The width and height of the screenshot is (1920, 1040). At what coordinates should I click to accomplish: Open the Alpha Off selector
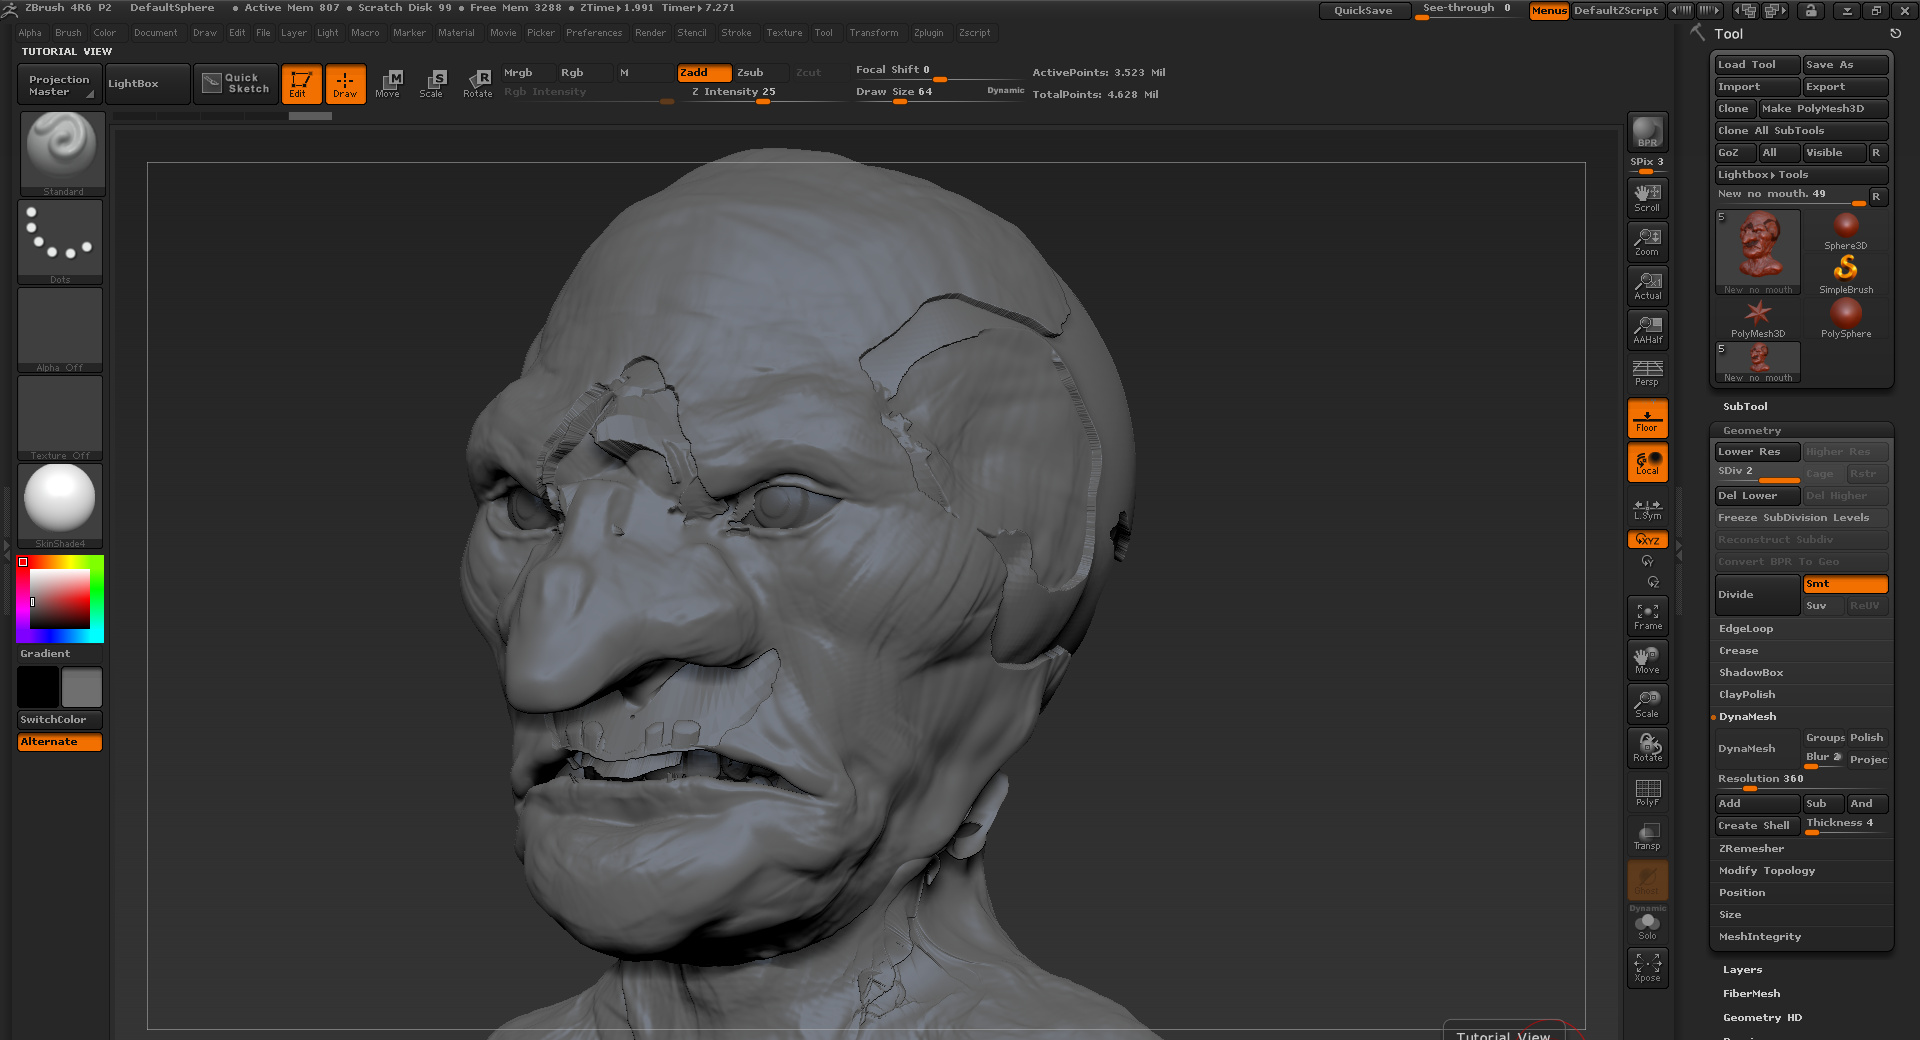click(60, 330)
